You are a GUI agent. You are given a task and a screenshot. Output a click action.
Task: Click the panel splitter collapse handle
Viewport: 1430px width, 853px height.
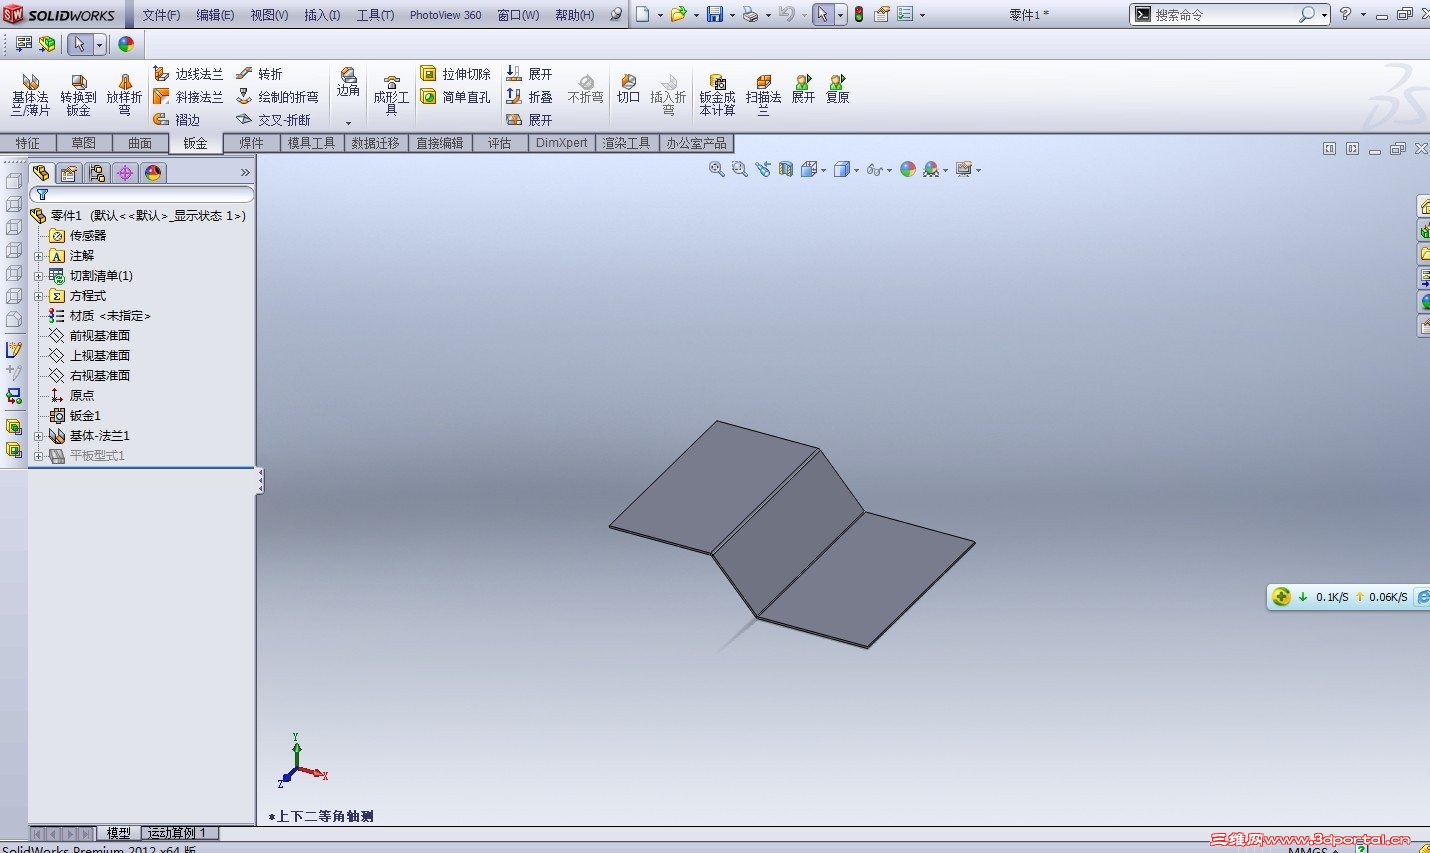(260, 481)
